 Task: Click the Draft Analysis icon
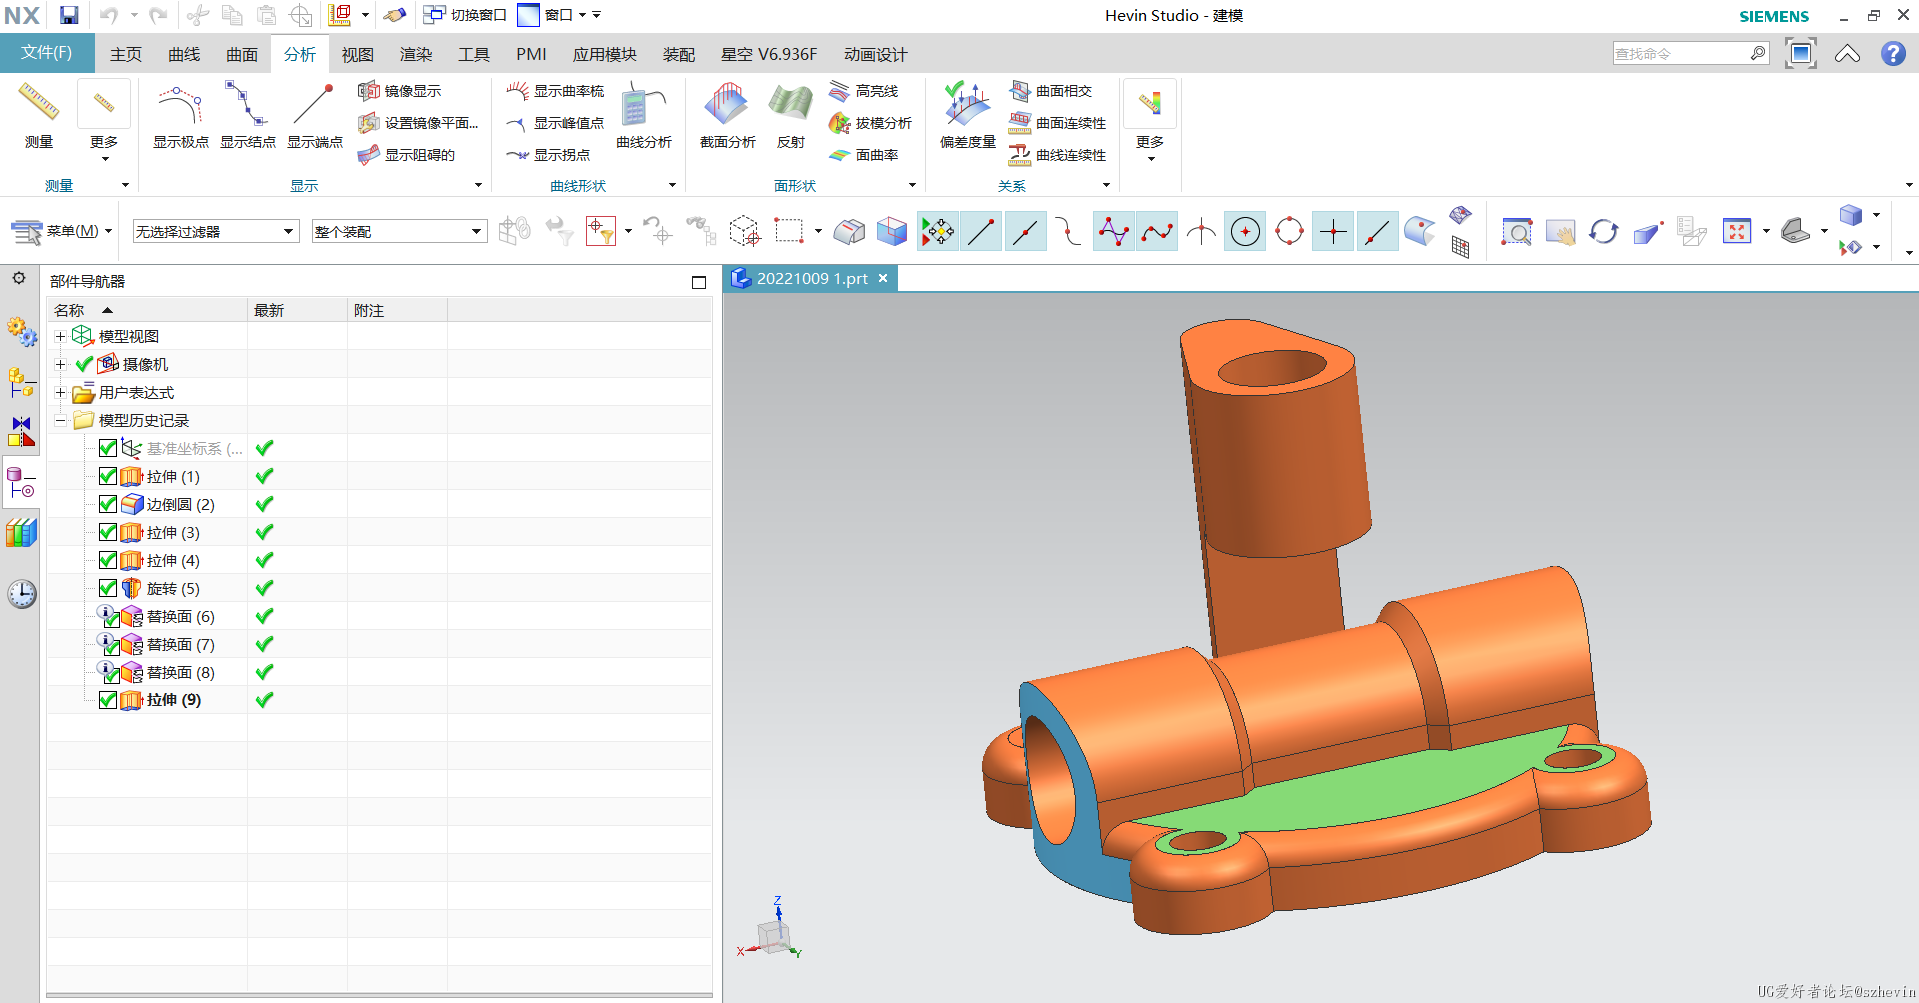point(839,123)
